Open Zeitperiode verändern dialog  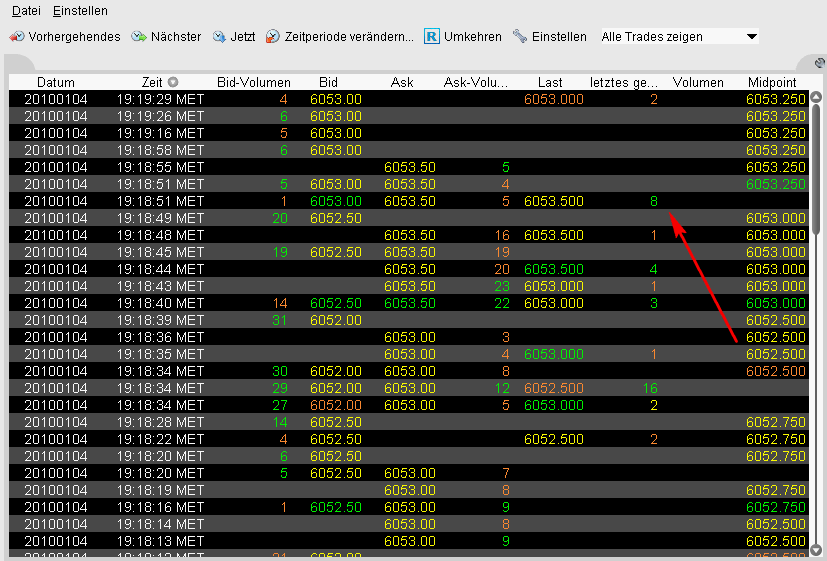(340, 36)
